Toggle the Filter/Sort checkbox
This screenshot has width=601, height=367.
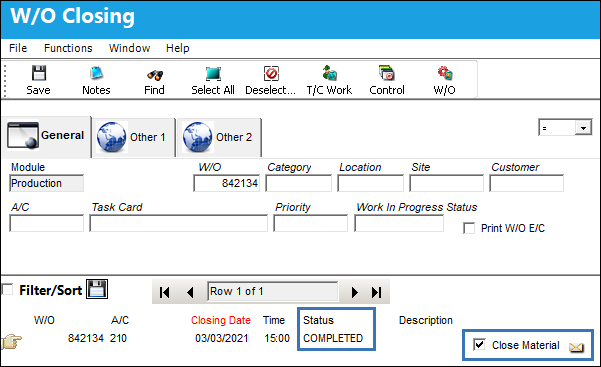point(7,289)
